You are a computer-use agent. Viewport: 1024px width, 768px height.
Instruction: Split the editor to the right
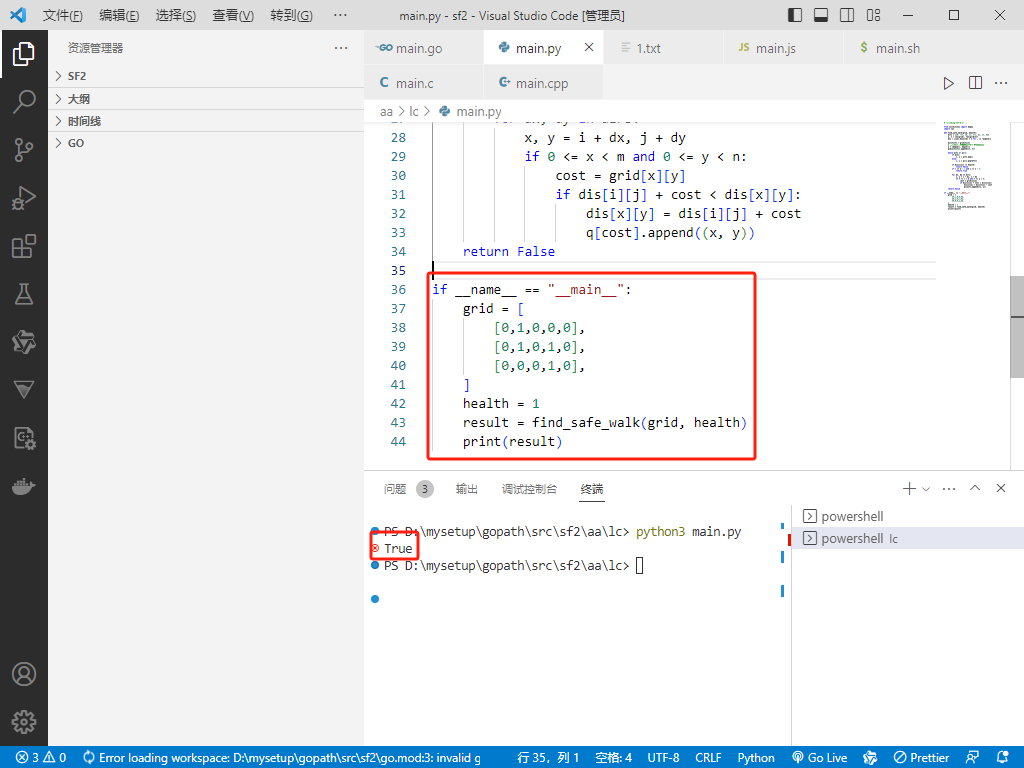point(975,83)
